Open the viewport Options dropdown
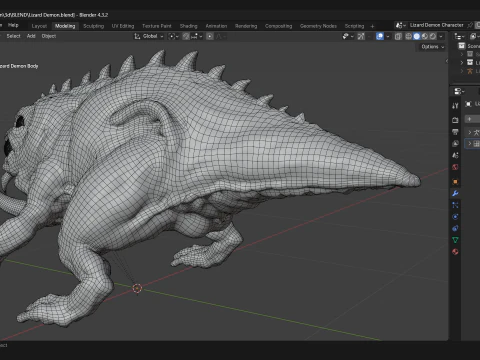 432,47
